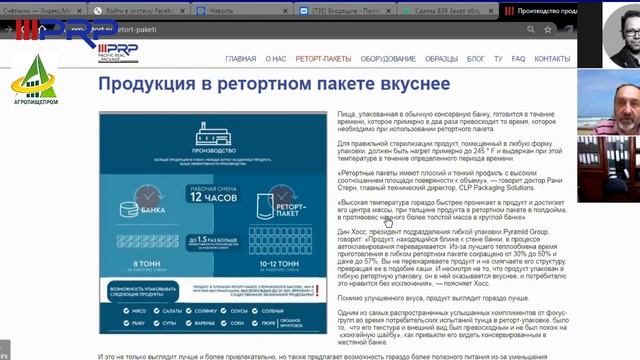Select the Производство прода... tab
Screen dimensions: 640x360
click(539, 11)
